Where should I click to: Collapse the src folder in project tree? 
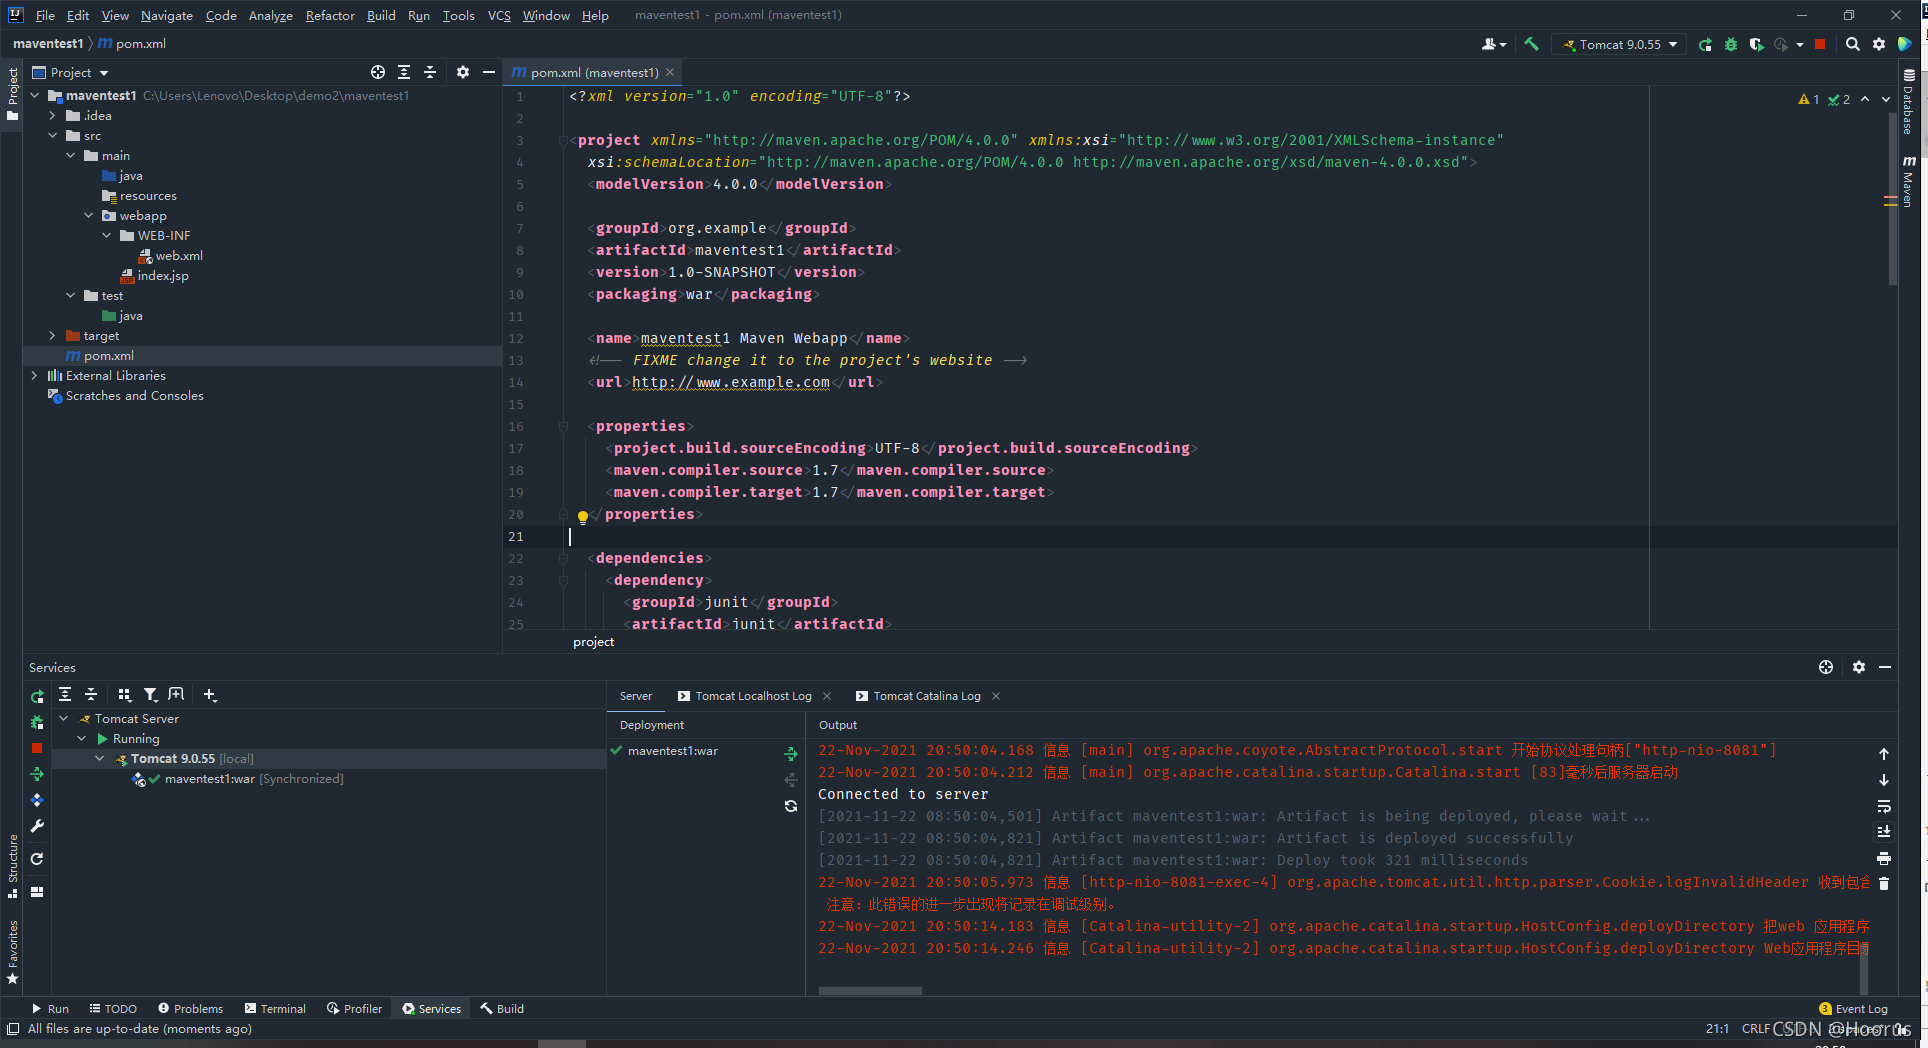(x=53, y=136)
